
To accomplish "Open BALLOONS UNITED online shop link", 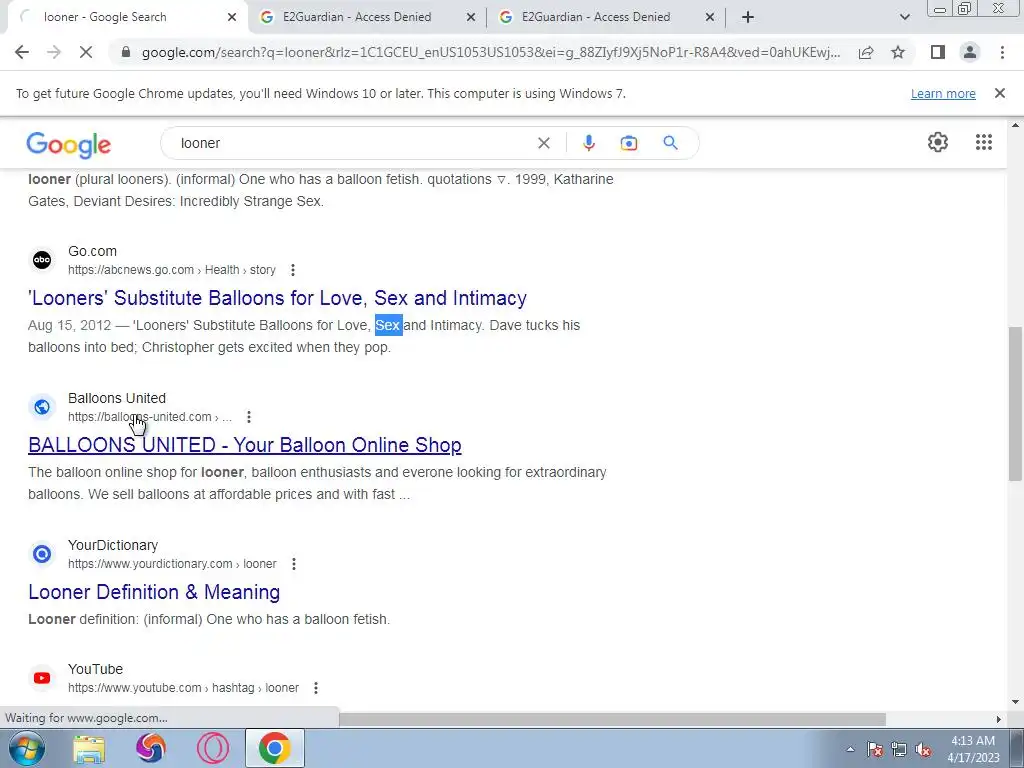I will coord(245,445).
